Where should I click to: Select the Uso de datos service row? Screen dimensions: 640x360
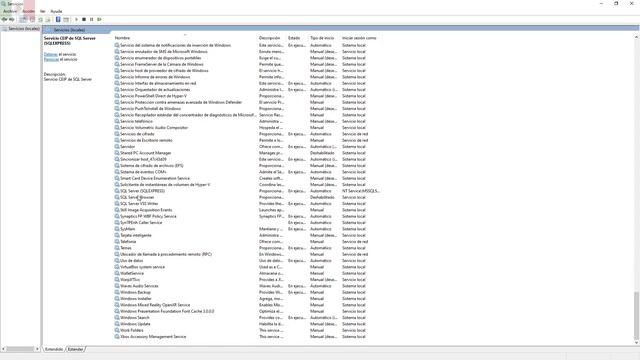click(247, 261)
